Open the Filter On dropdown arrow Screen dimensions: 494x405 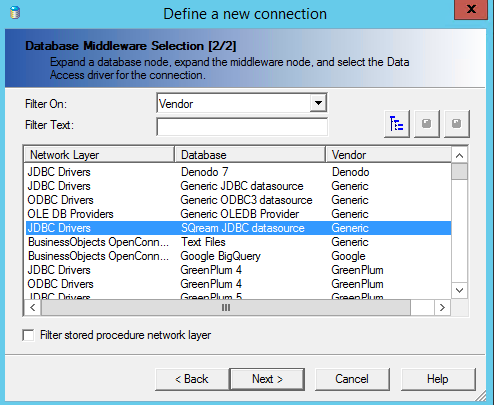point(318,103)
